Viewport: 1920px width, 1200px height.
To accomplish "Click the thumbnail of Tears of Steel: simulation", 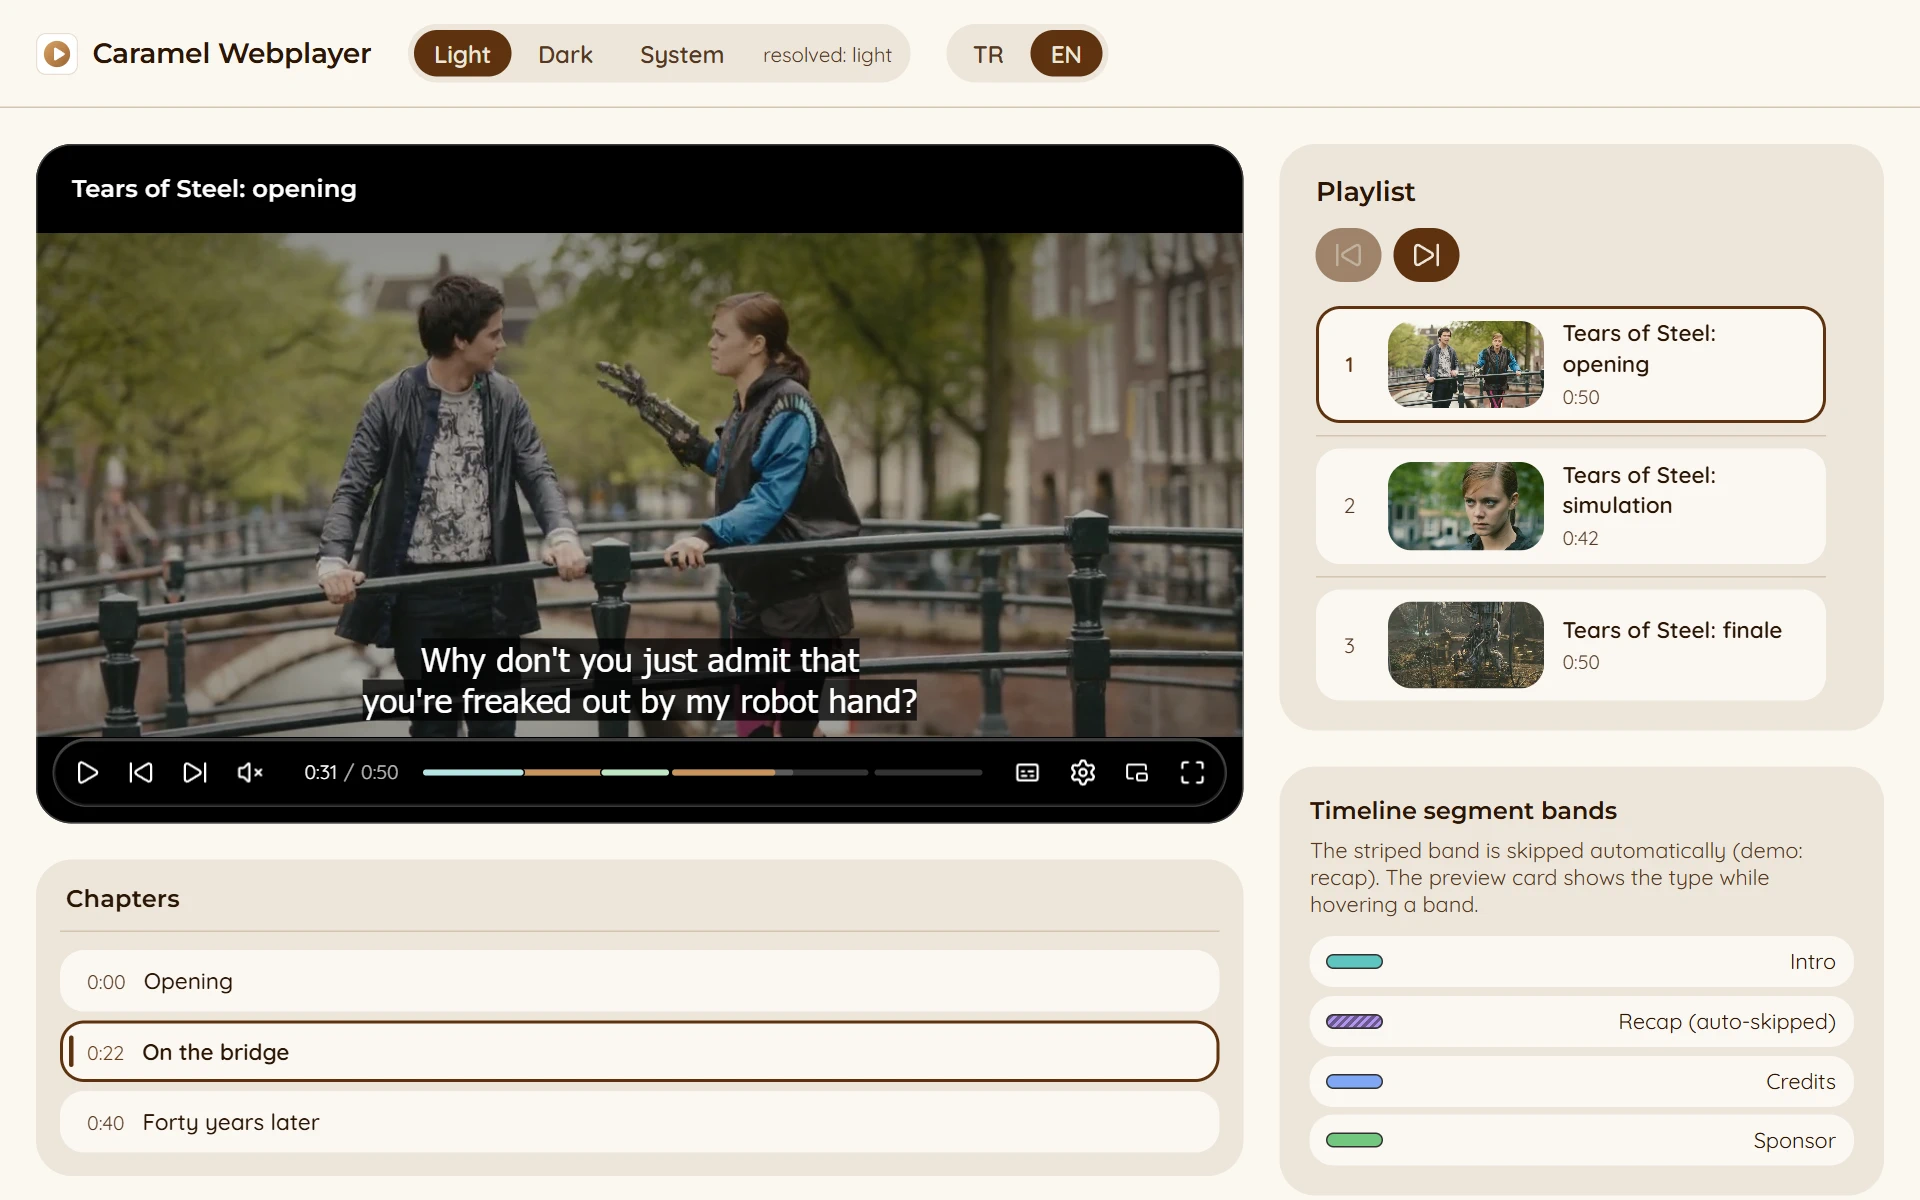I will 1466,506.
